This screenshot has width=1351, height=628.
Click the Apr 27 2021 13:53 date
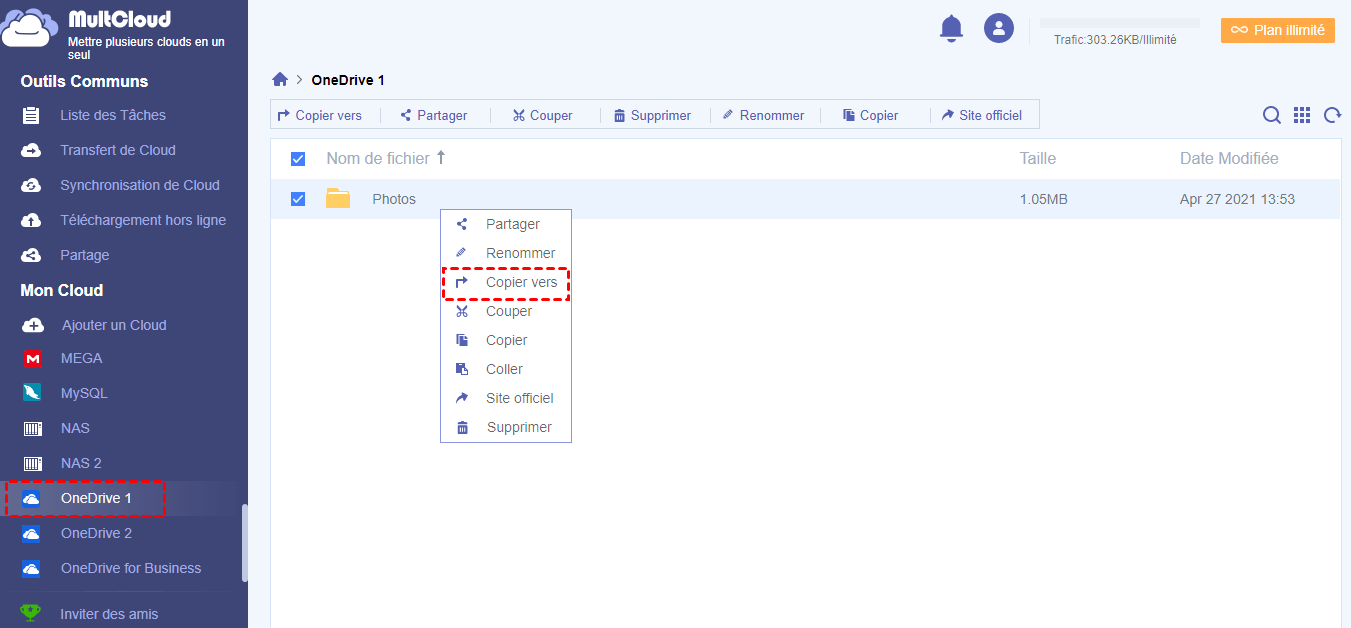tap(1237, 199)
